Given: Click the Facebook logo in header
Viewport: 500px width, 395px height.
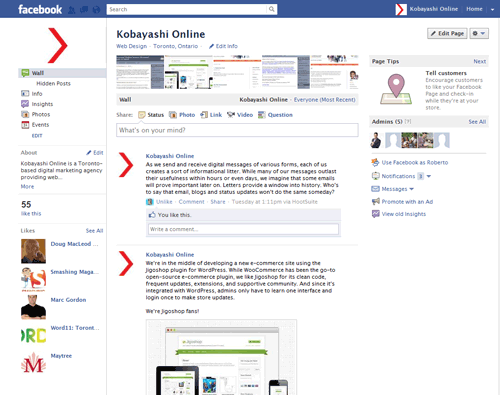Looking at the screenshot, I should click(x=40, y=9).
